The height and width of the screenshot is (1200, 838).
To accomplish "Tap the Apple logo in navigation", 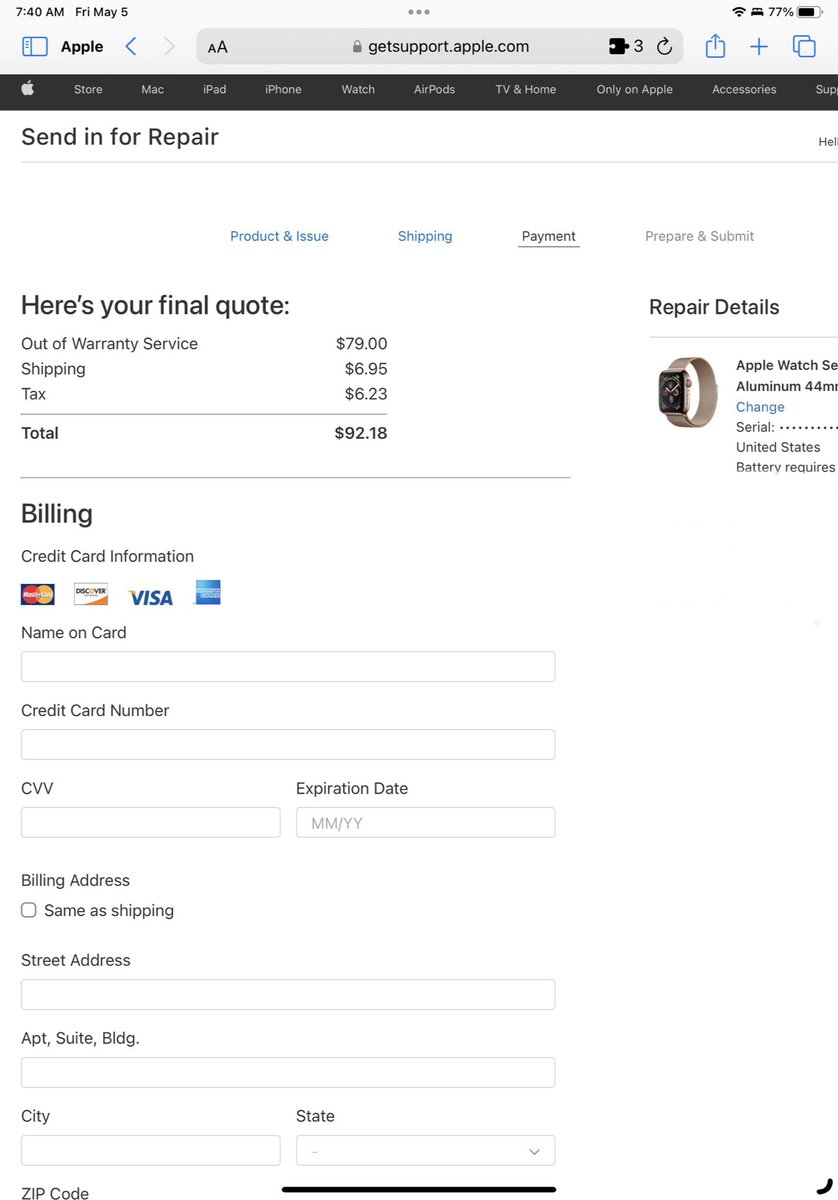I will pos(28,89).
